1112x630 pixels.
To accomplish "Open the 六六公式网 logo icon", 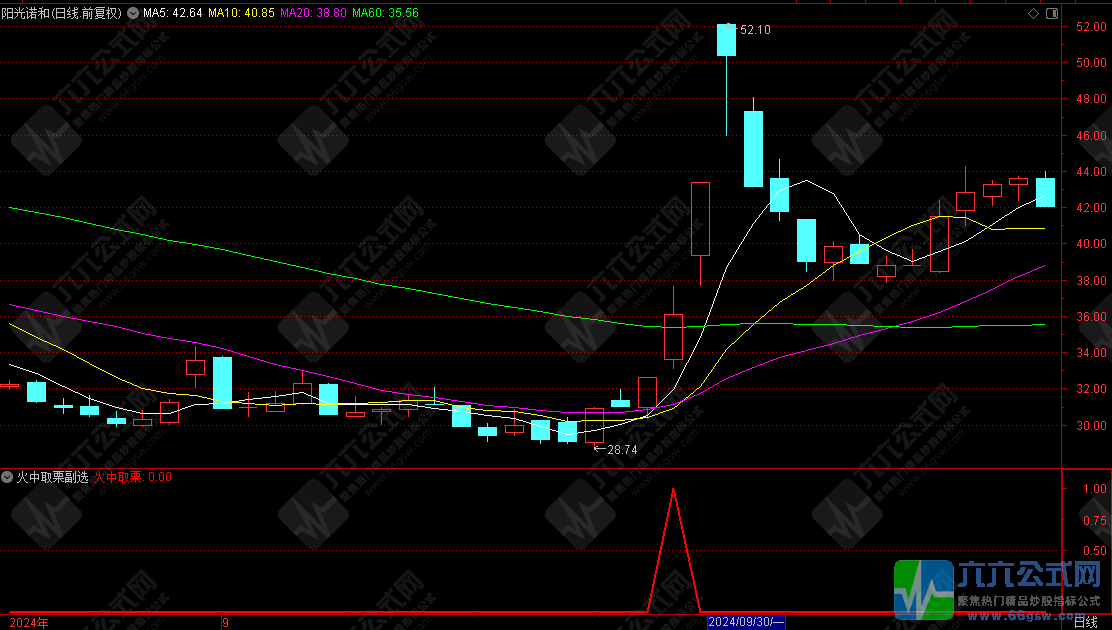I will pos(923,588).
